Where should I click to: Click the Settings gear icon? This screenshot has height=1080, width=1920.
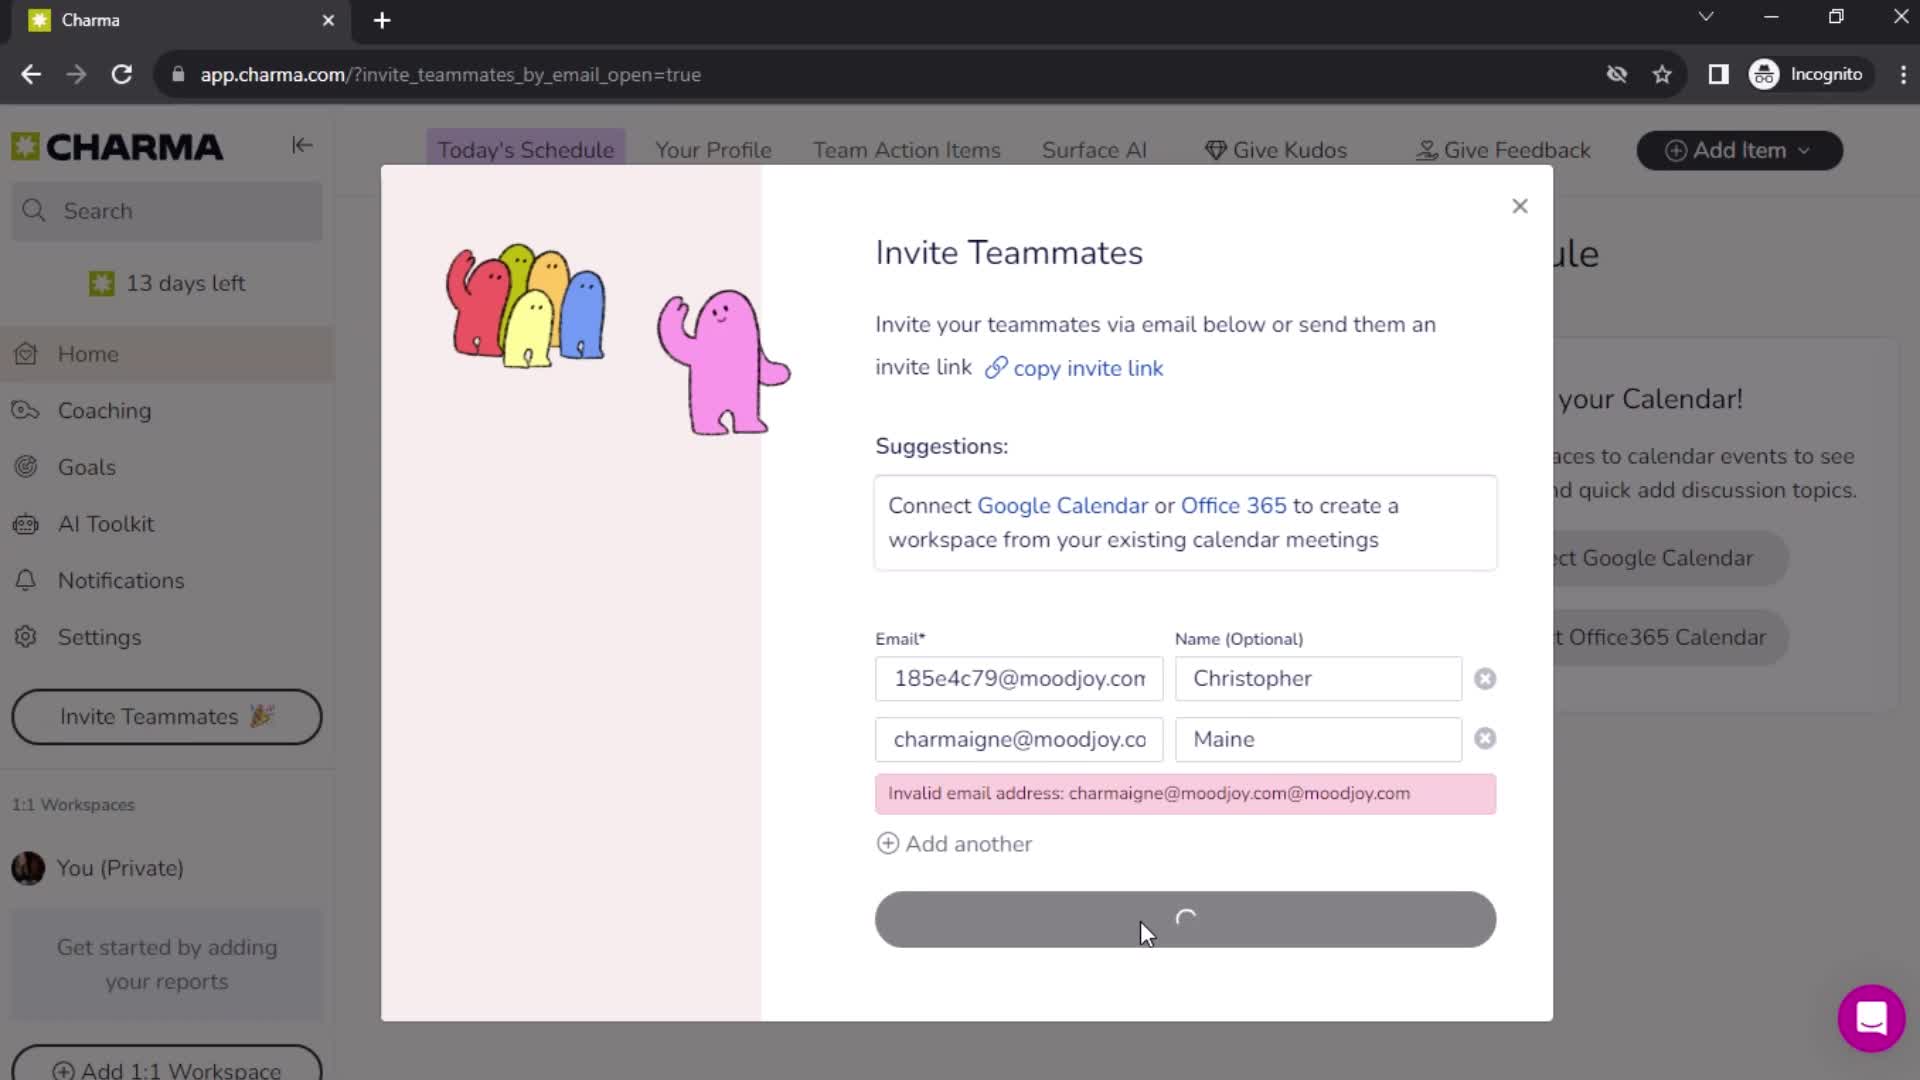(26, 637)
